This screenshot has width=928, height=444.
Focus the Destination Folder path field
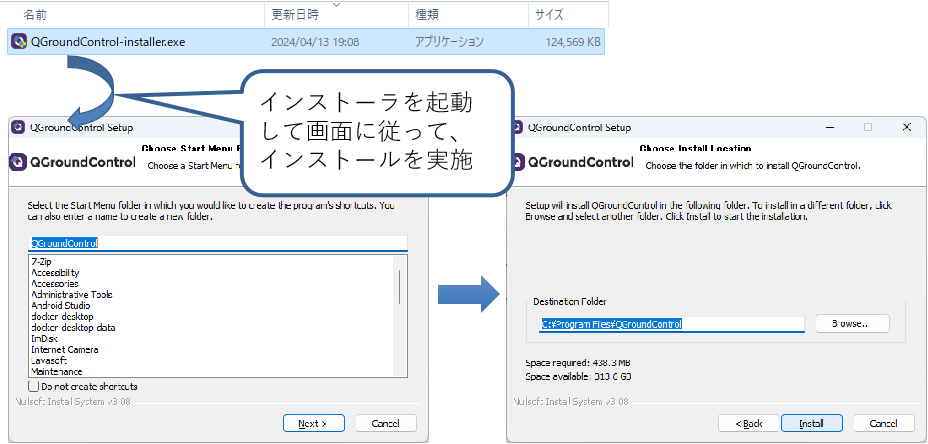[672, 324]
